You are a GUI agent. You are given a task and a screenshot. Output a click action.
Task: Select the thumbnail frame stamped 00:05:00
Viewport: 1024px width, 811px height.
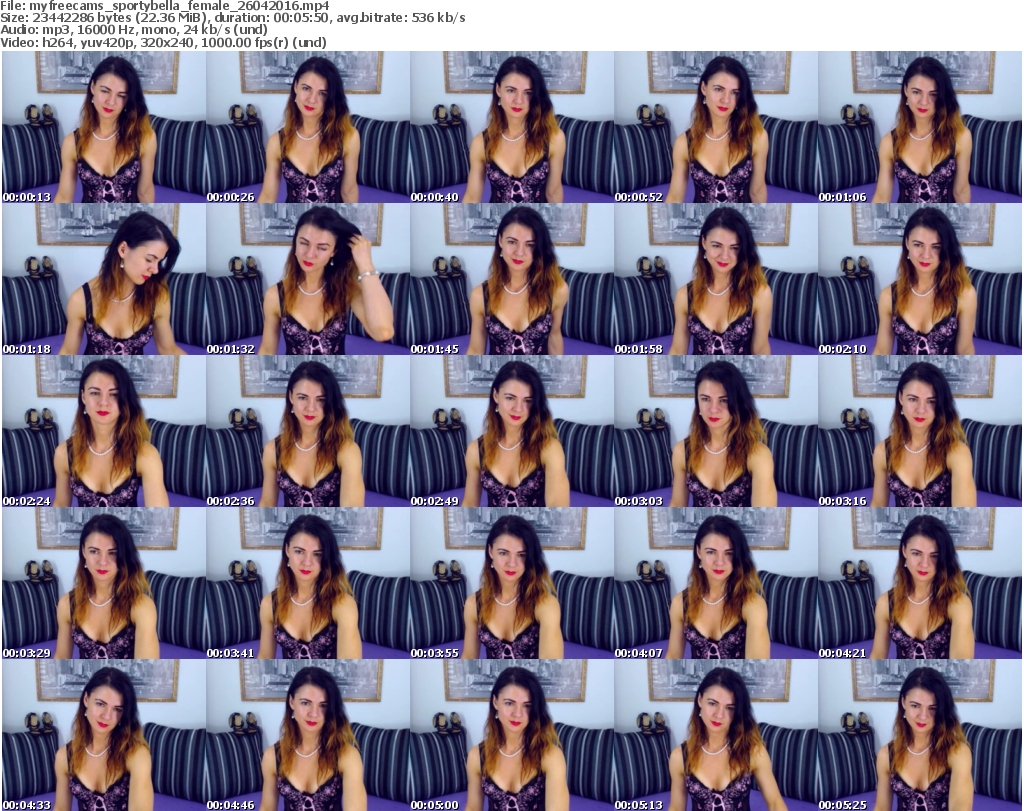[512, 735]
